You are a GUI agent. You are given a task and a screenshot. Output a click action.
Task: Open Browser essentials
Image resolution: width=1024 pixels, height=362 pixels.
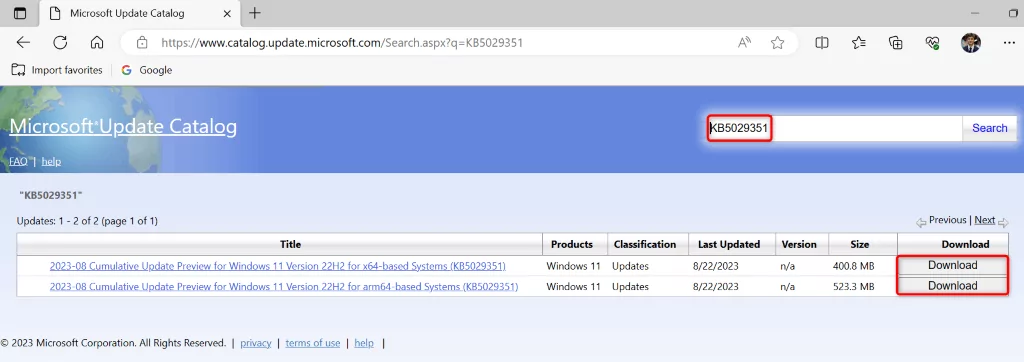(933, 42)
